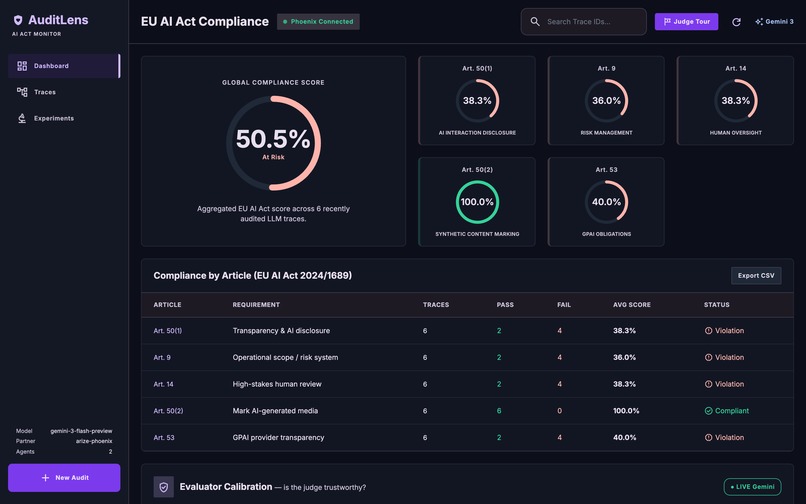This screenshot has width=806, height=504.
Task: Click the Violation warning icon in Art. 53 row
Action: click(708, 438)
